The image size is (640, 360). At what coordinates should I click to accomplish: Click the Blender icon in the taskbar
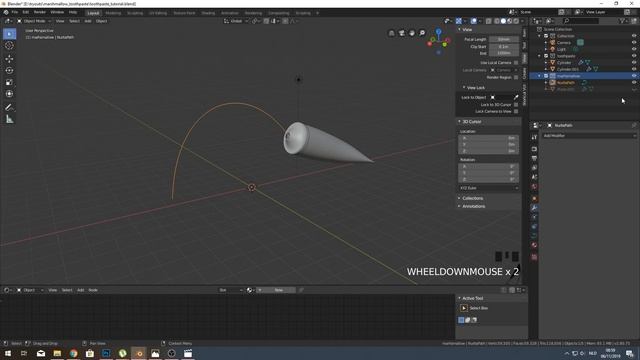click(139, 353)
